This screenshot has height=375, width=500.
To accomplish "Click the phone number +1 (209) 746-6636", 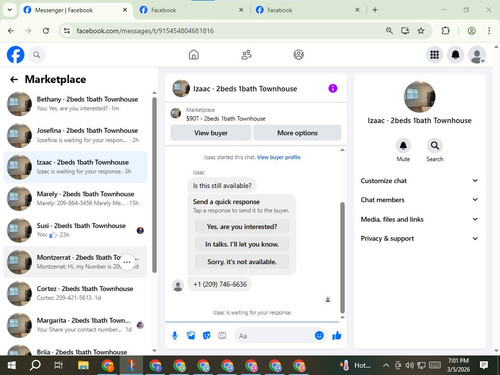I will pyautogui.click(x=220, y=284).
